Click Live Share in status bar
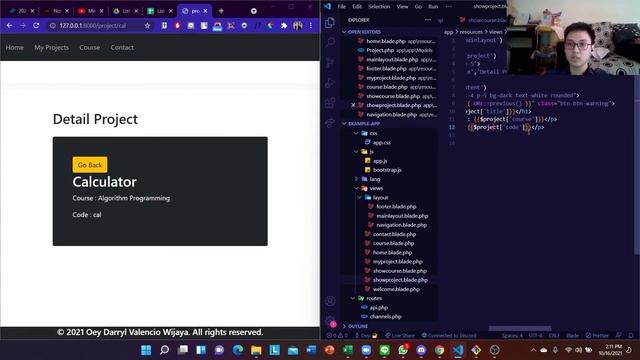Image resolution: width=640 pixels, height=360 pixels. click(x=400, y=336)
